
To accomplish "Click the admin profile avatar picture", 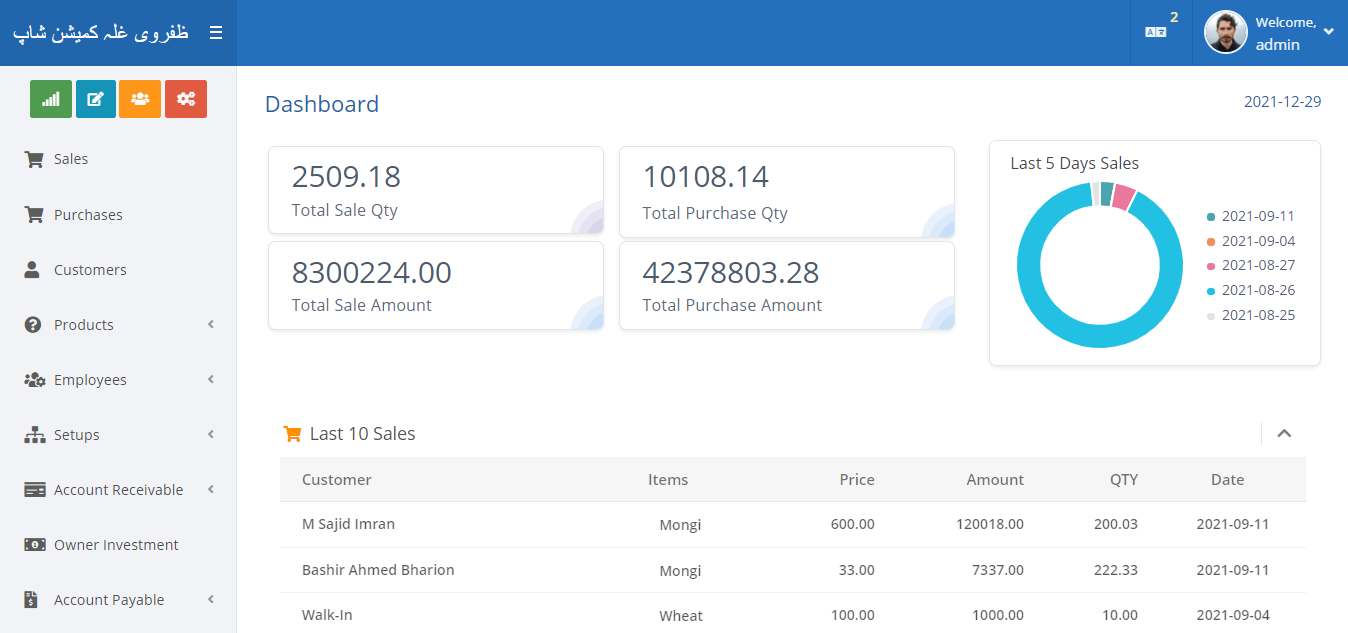I will pos(1225,32).
